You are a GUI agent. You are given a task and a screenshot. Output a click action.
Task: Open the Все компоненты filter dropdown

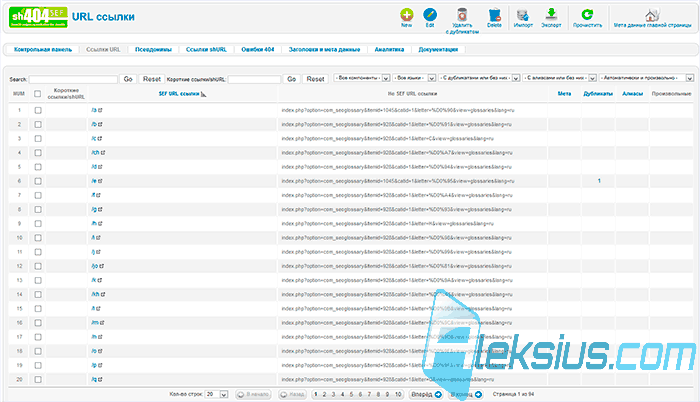pos(362,78)
